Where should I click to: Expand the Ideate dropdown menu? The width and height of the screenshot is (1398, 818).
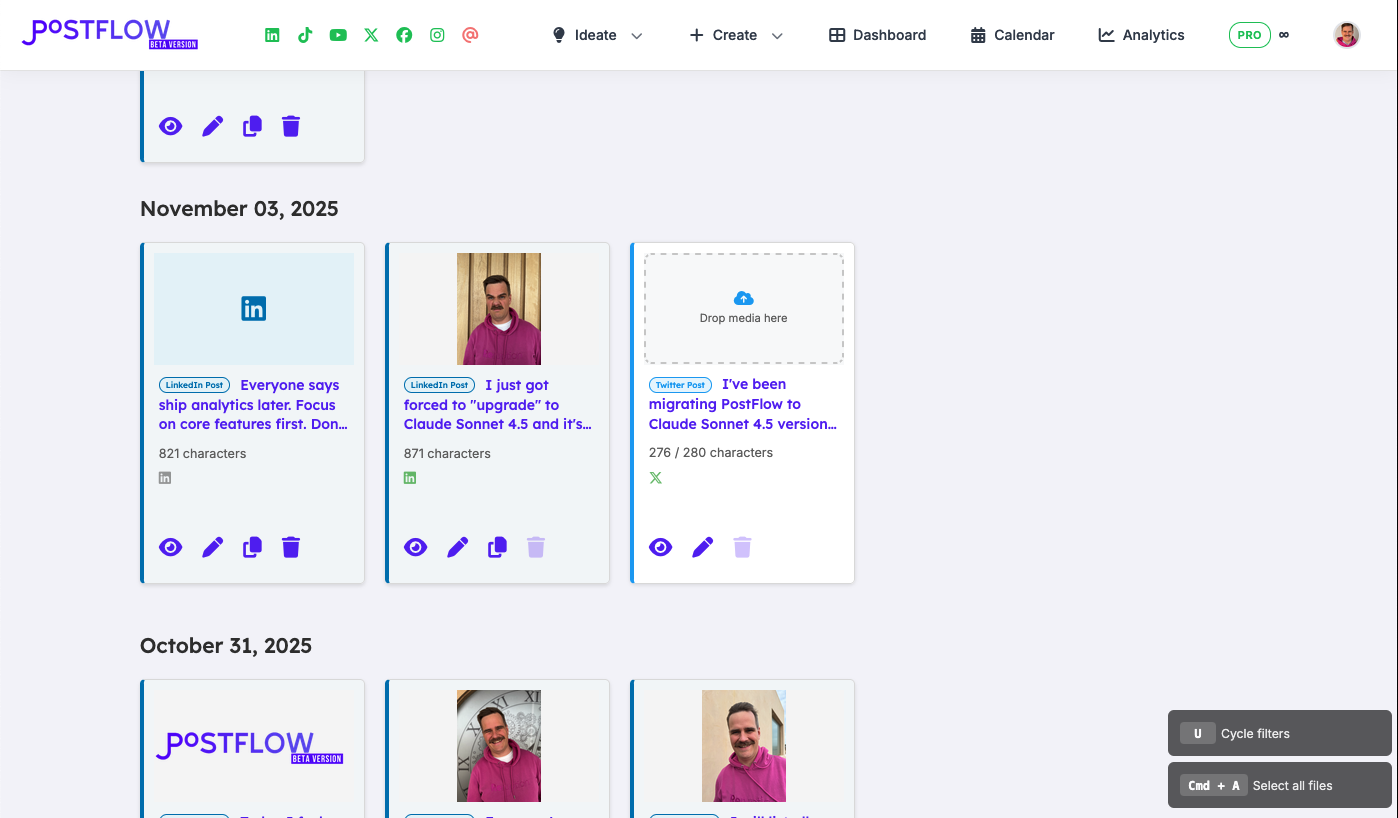click(596, 34)
